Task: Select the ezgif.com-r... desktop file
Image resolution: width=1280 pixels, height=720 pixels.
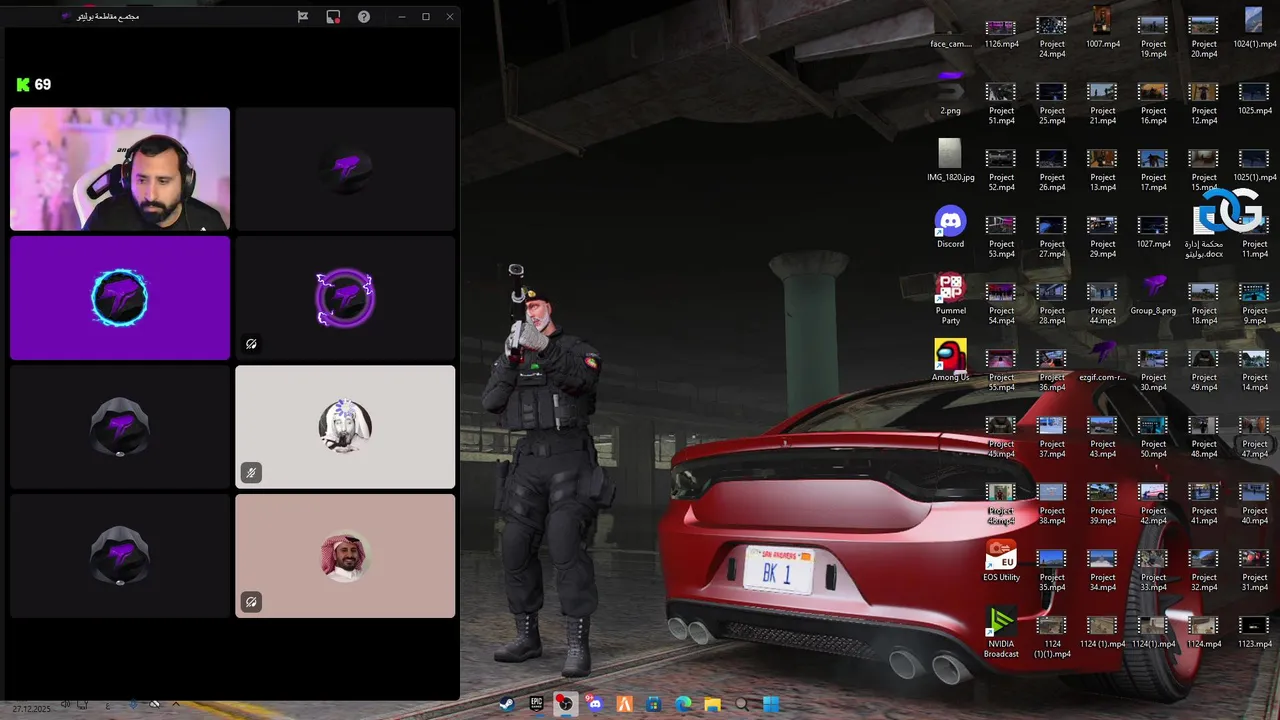Action: click(1102, 361)
